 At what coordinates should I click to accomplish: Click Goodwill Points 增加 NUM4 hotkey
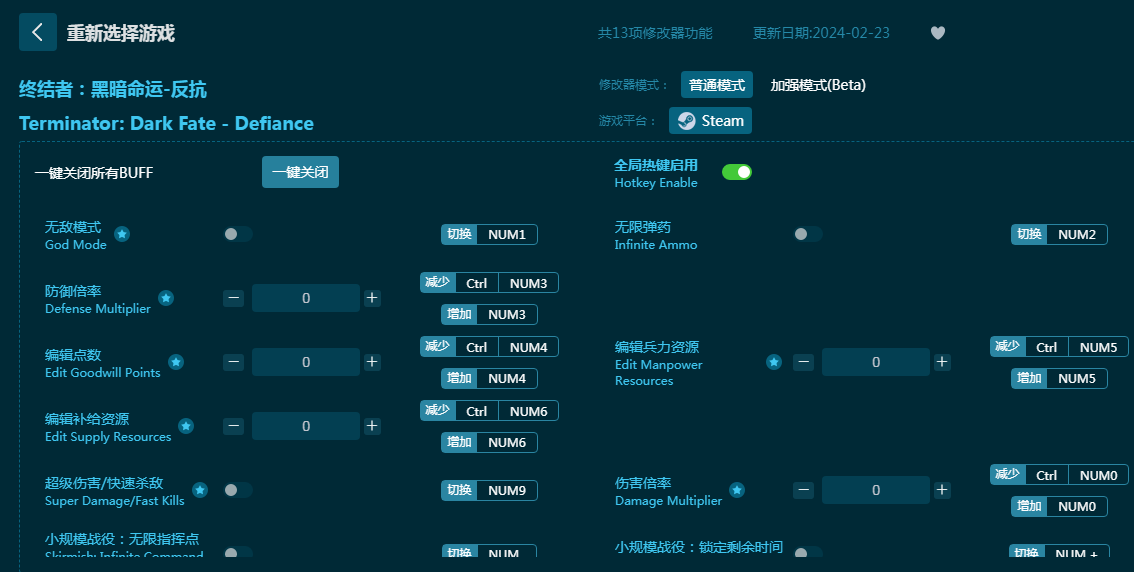pyautogui.click(x=490, y=378)
